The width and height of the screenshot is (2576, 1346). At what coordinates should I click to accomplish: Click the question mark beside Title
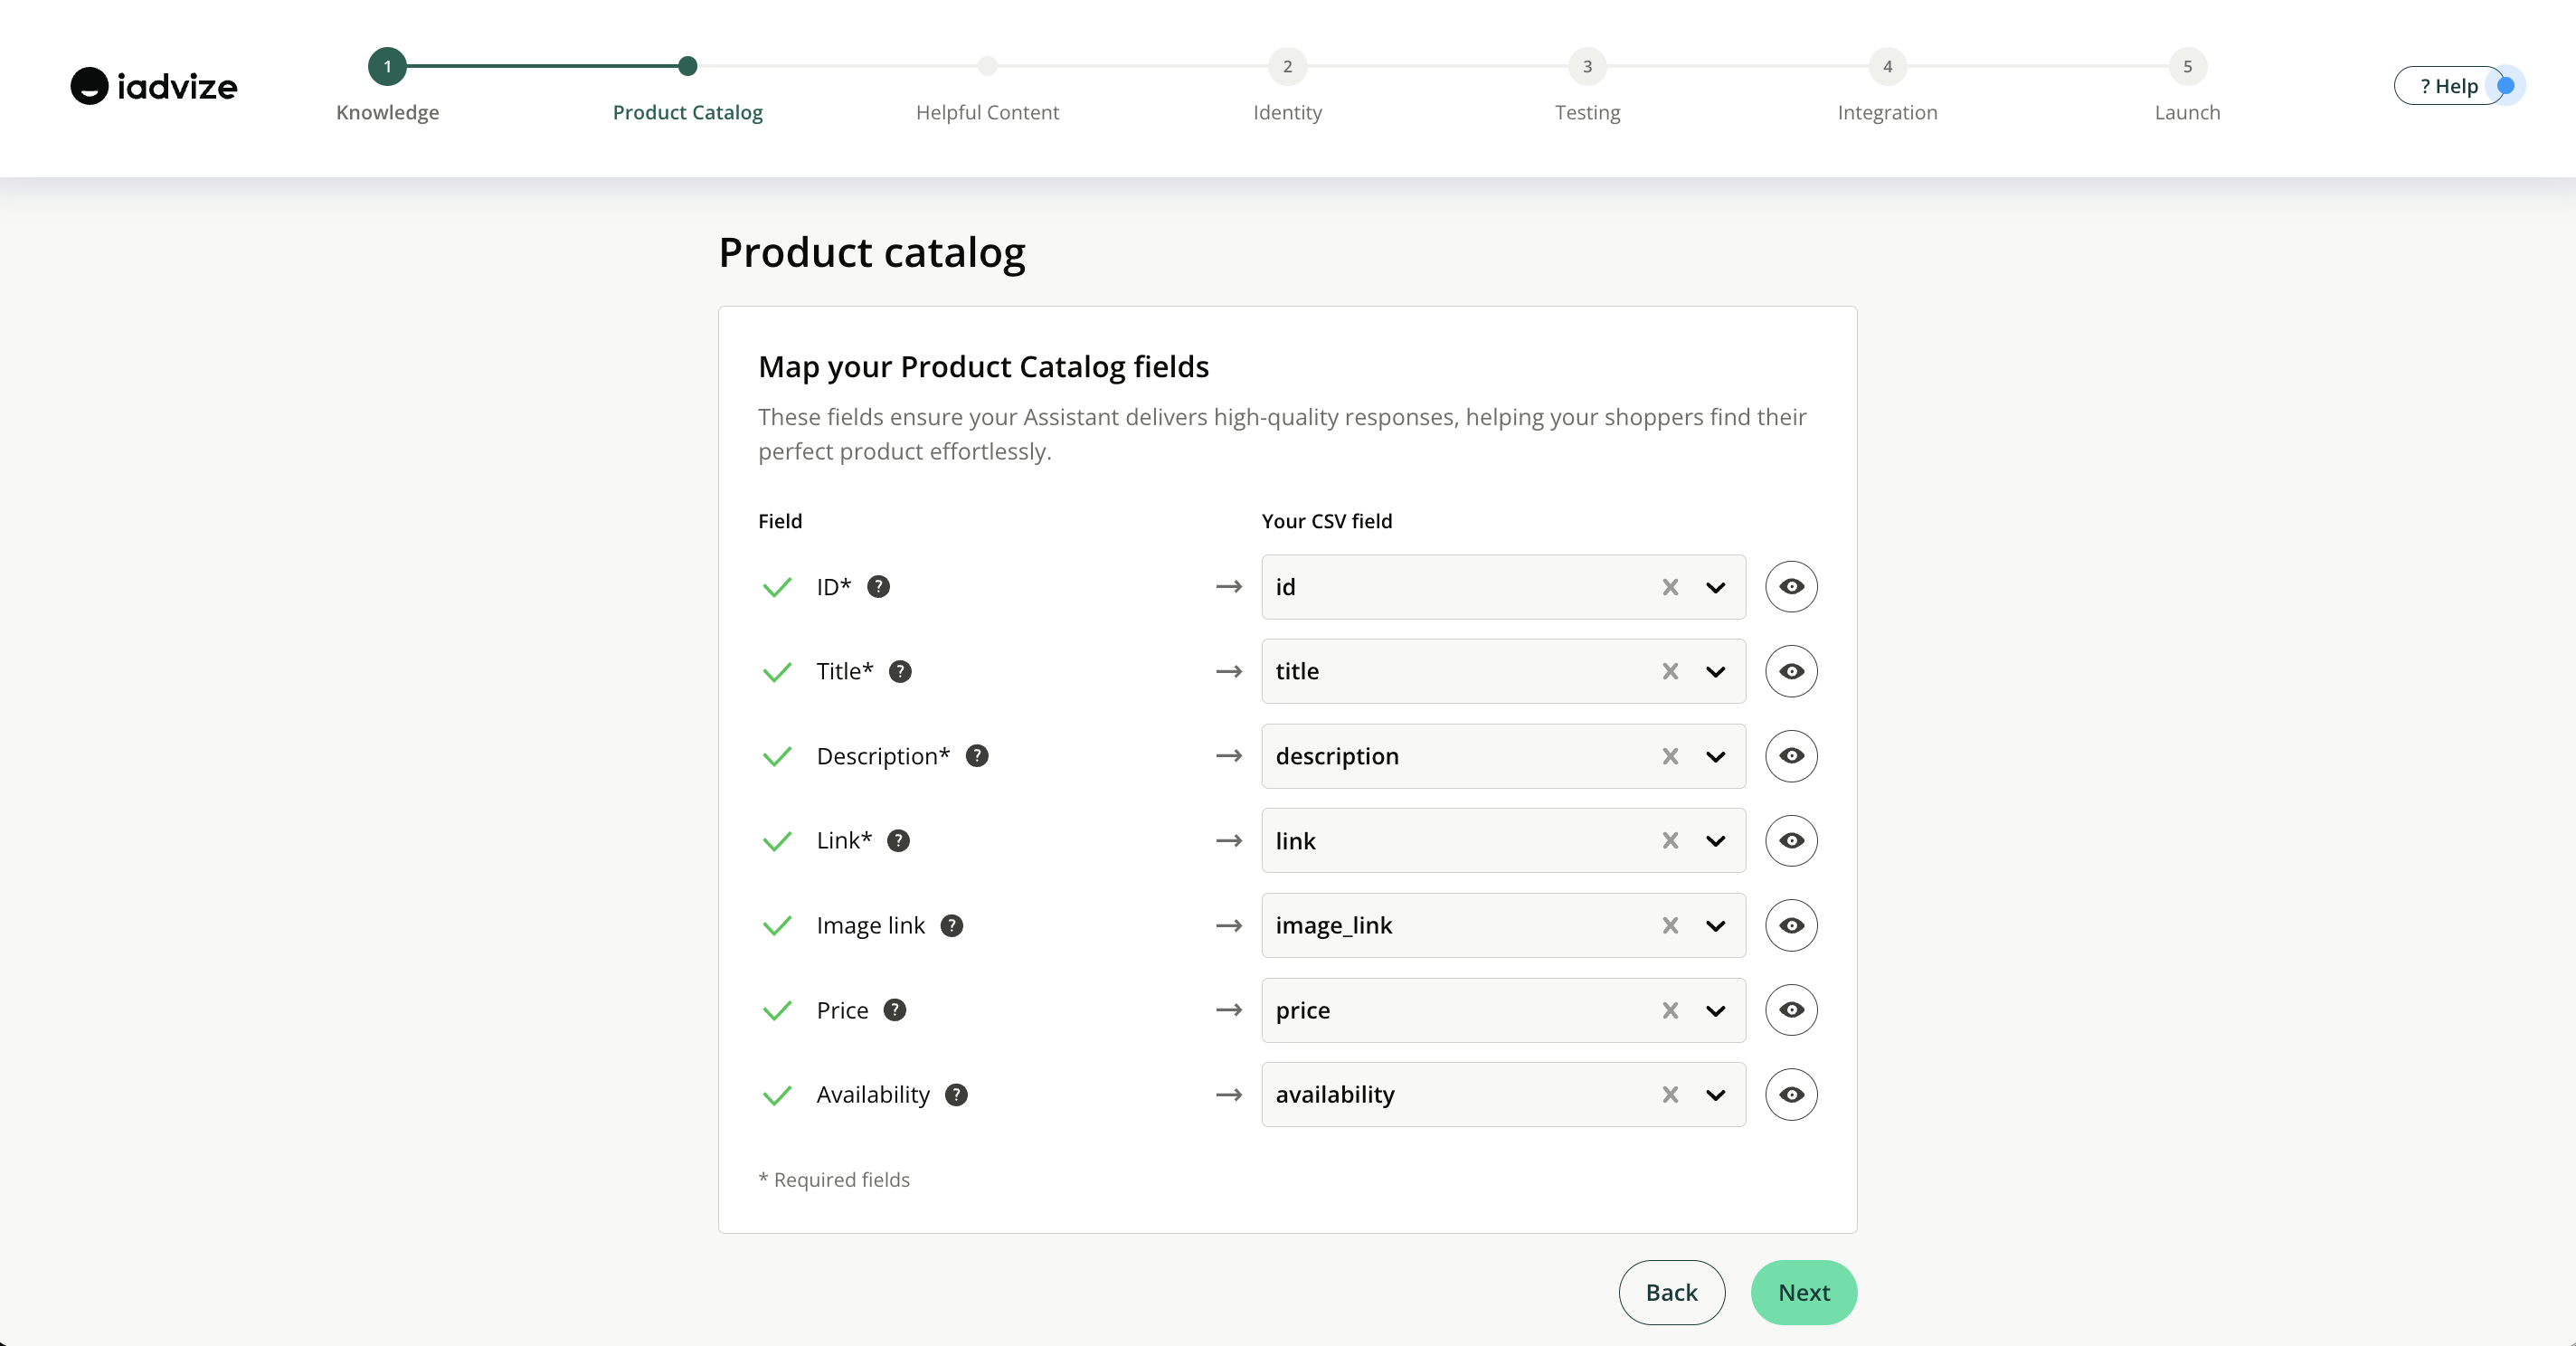point(900,672)
